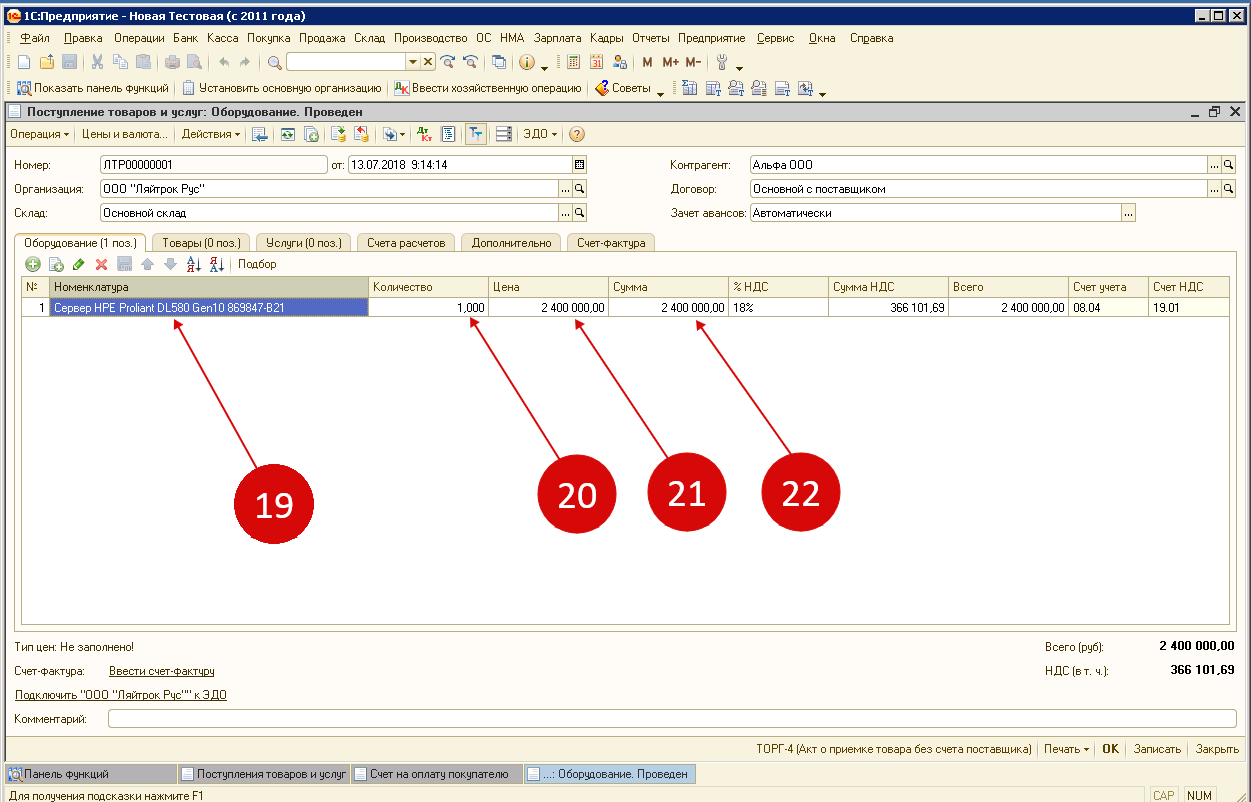Click the Комментарий input field

(671, 719)
